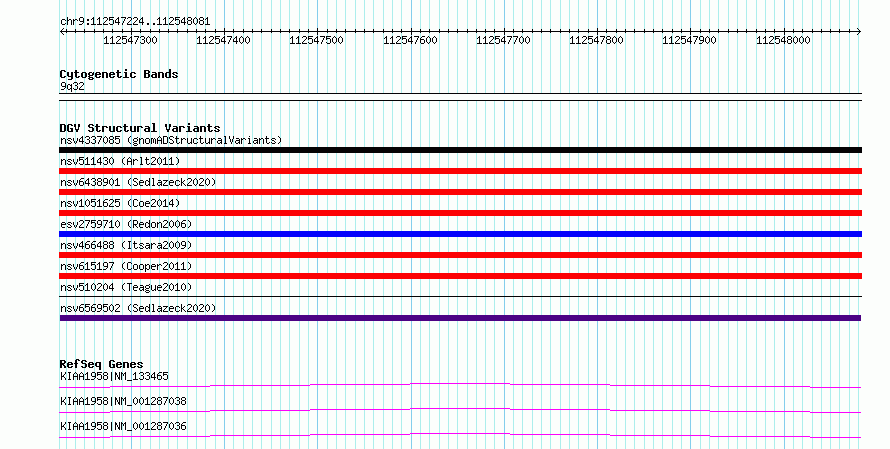
Task: Open variant nsv6438901 (Sedlazeck2020) label
Action: coord(138,182)
